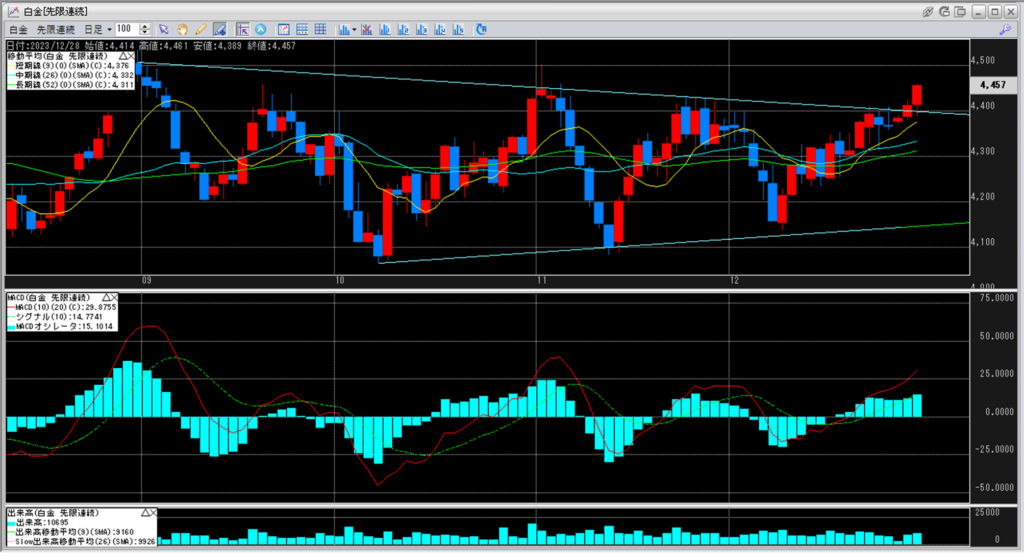The image size is (1024, 553).
Task: Collapse the MACD legend with triangle
Action: click(x=106, y=297)
